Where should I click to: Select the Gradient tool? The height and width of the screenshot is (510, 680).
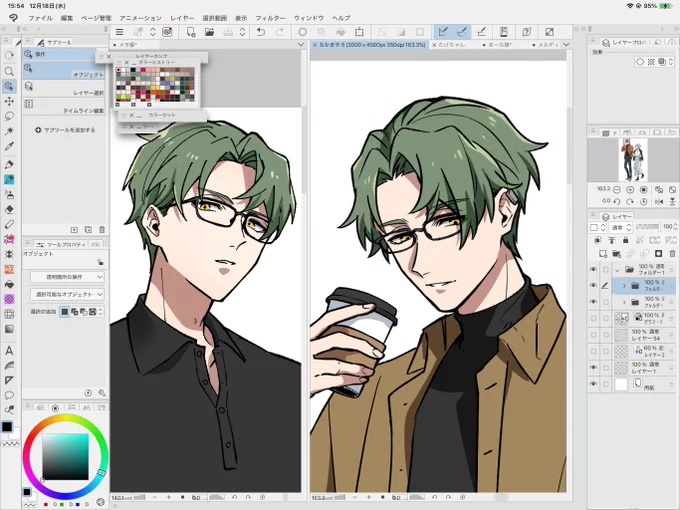(9, 329)
